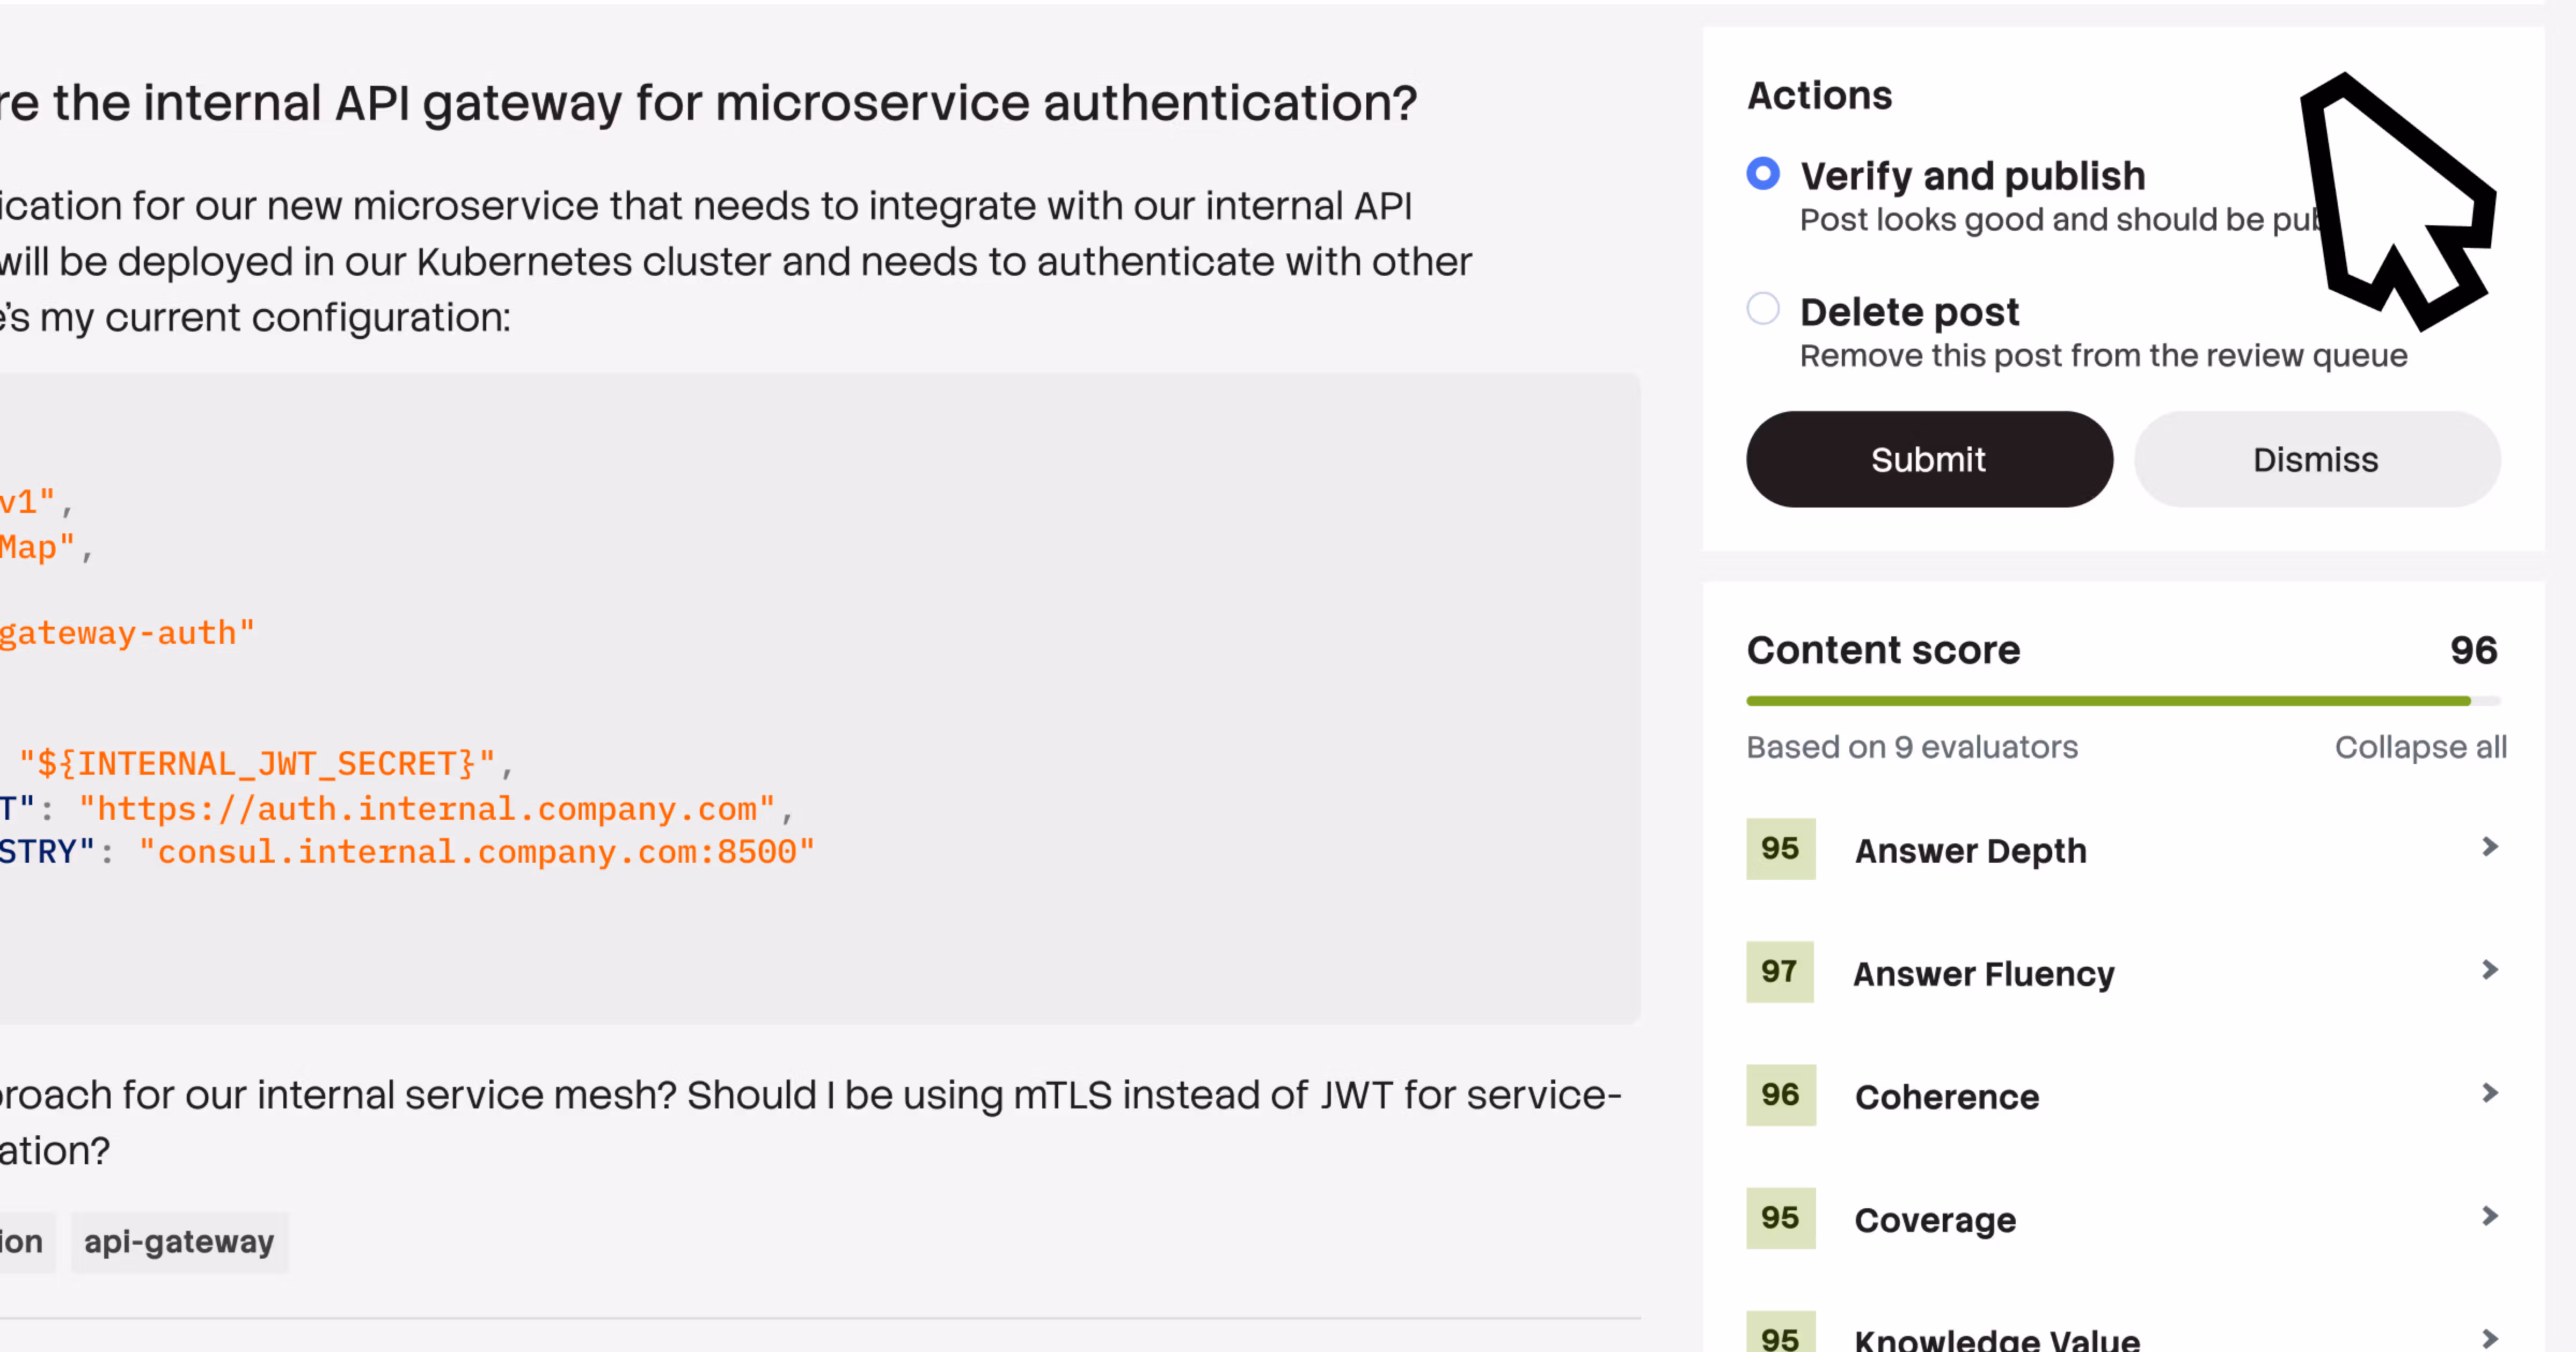Collapse all evaluator scores

(2421, 746)
